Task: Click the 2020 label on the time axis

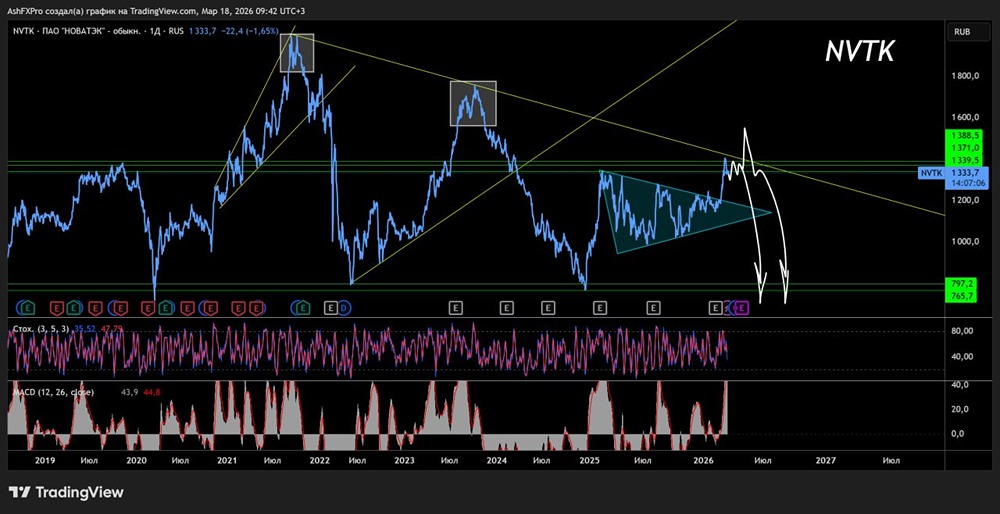Action: 136,460
